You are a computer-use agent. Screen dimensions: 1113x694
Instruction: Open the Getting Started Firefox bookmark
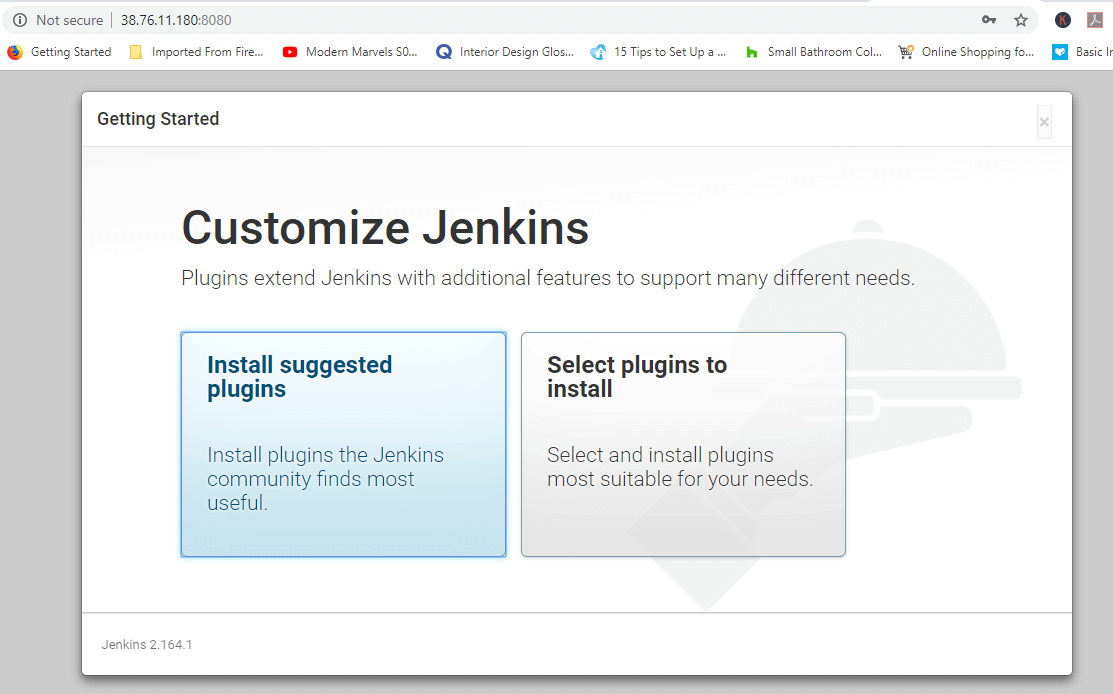coord(60,52)
